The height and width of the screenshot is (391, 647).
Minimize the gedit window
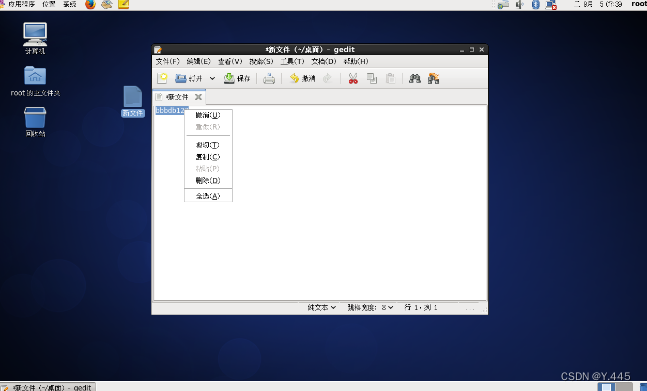coord(462,49)
